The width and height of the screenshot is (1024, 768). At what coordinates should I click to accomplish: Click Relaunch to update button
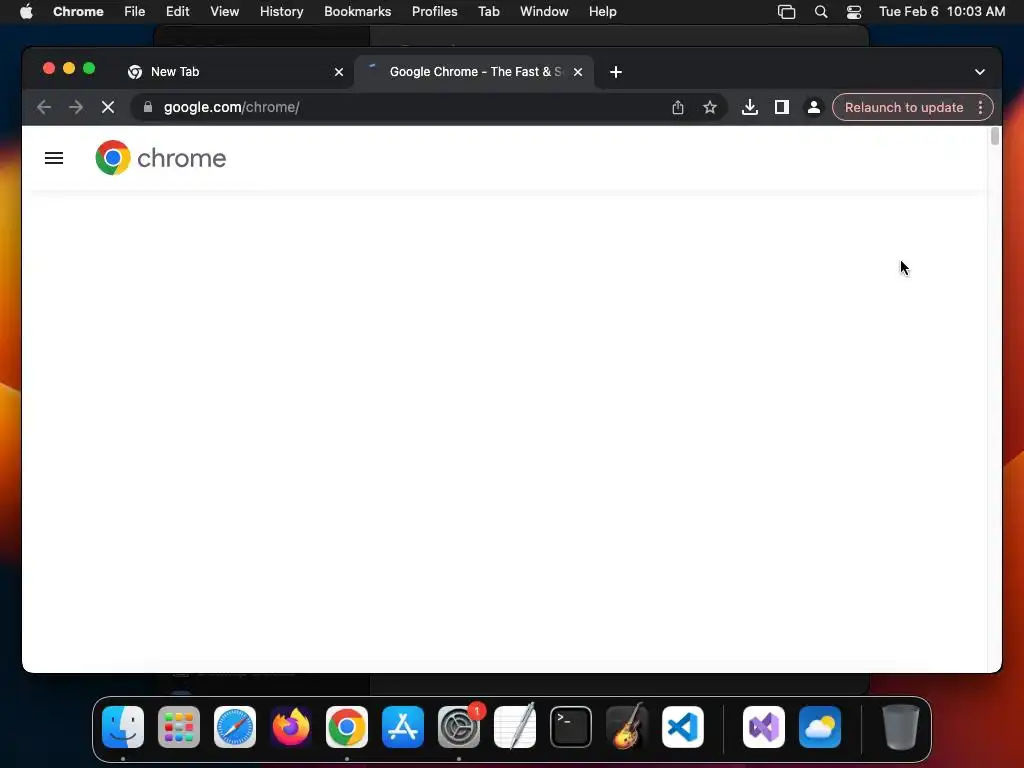click(x=904, y=107)
